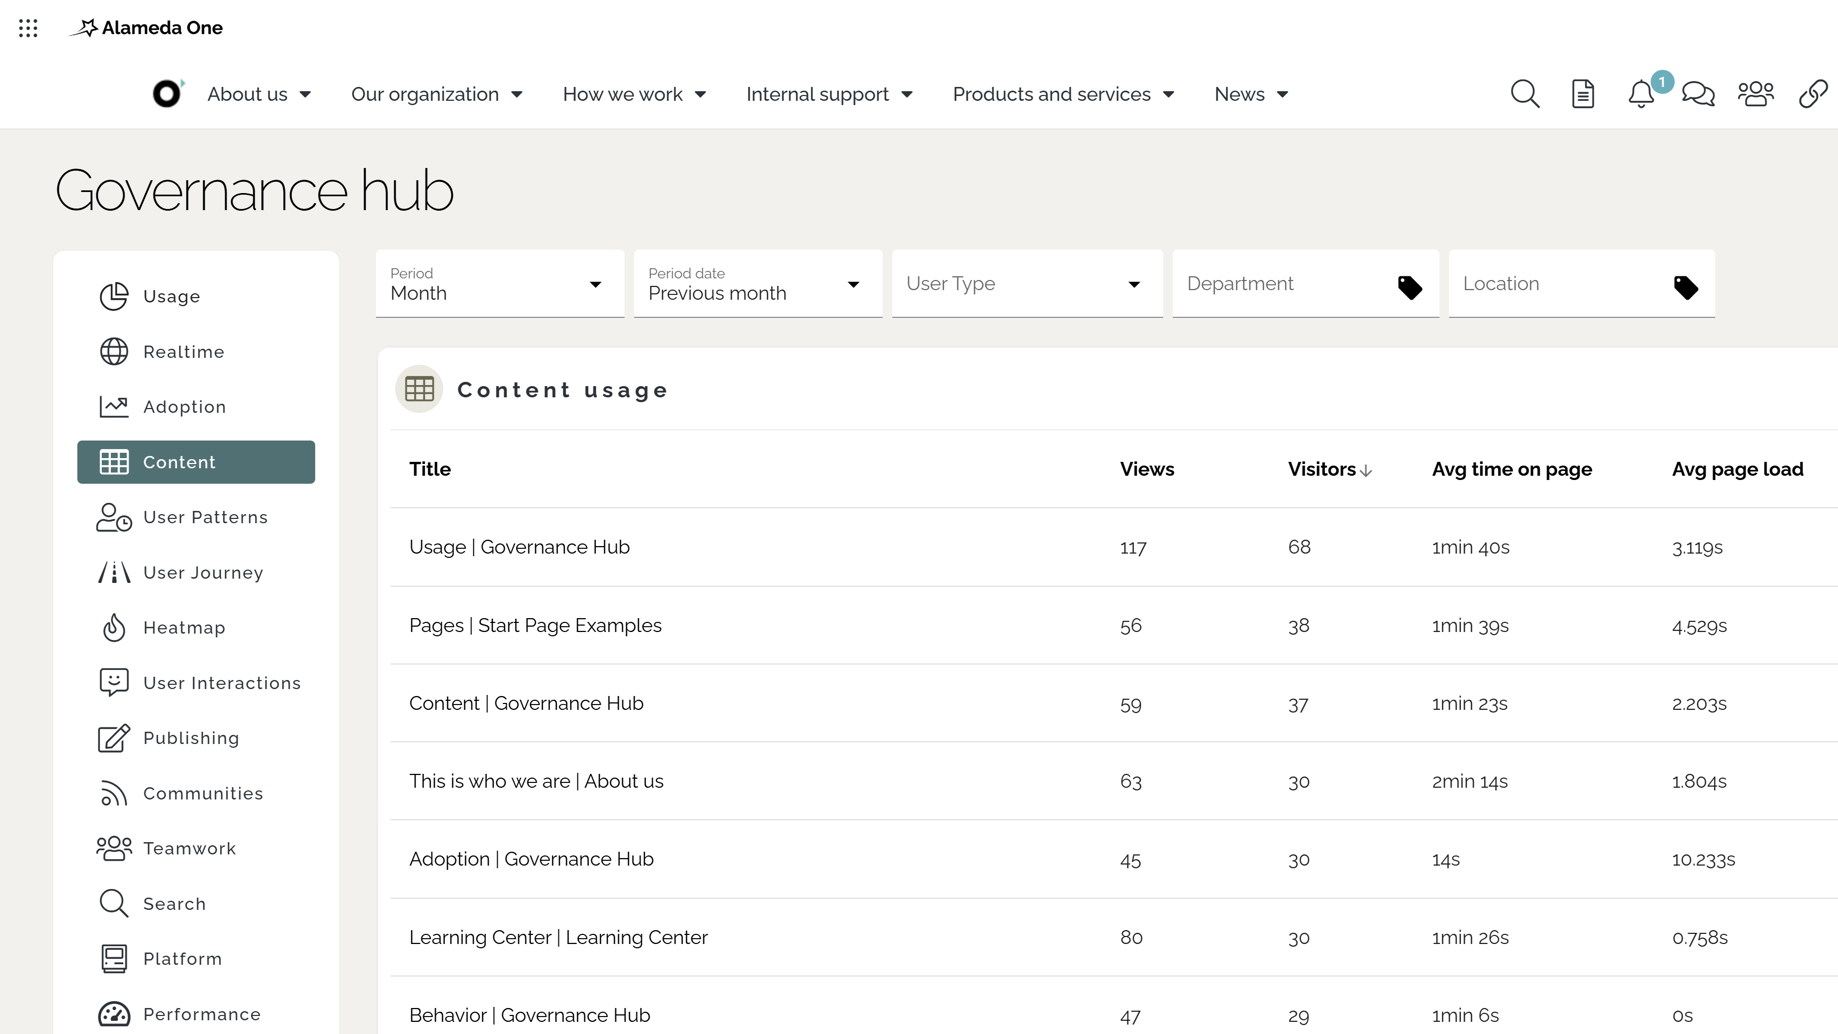Click the User Patterns person-clock icon
Image resolution: width=1838 pixels, height=1034 pixels.
[114, 517]
